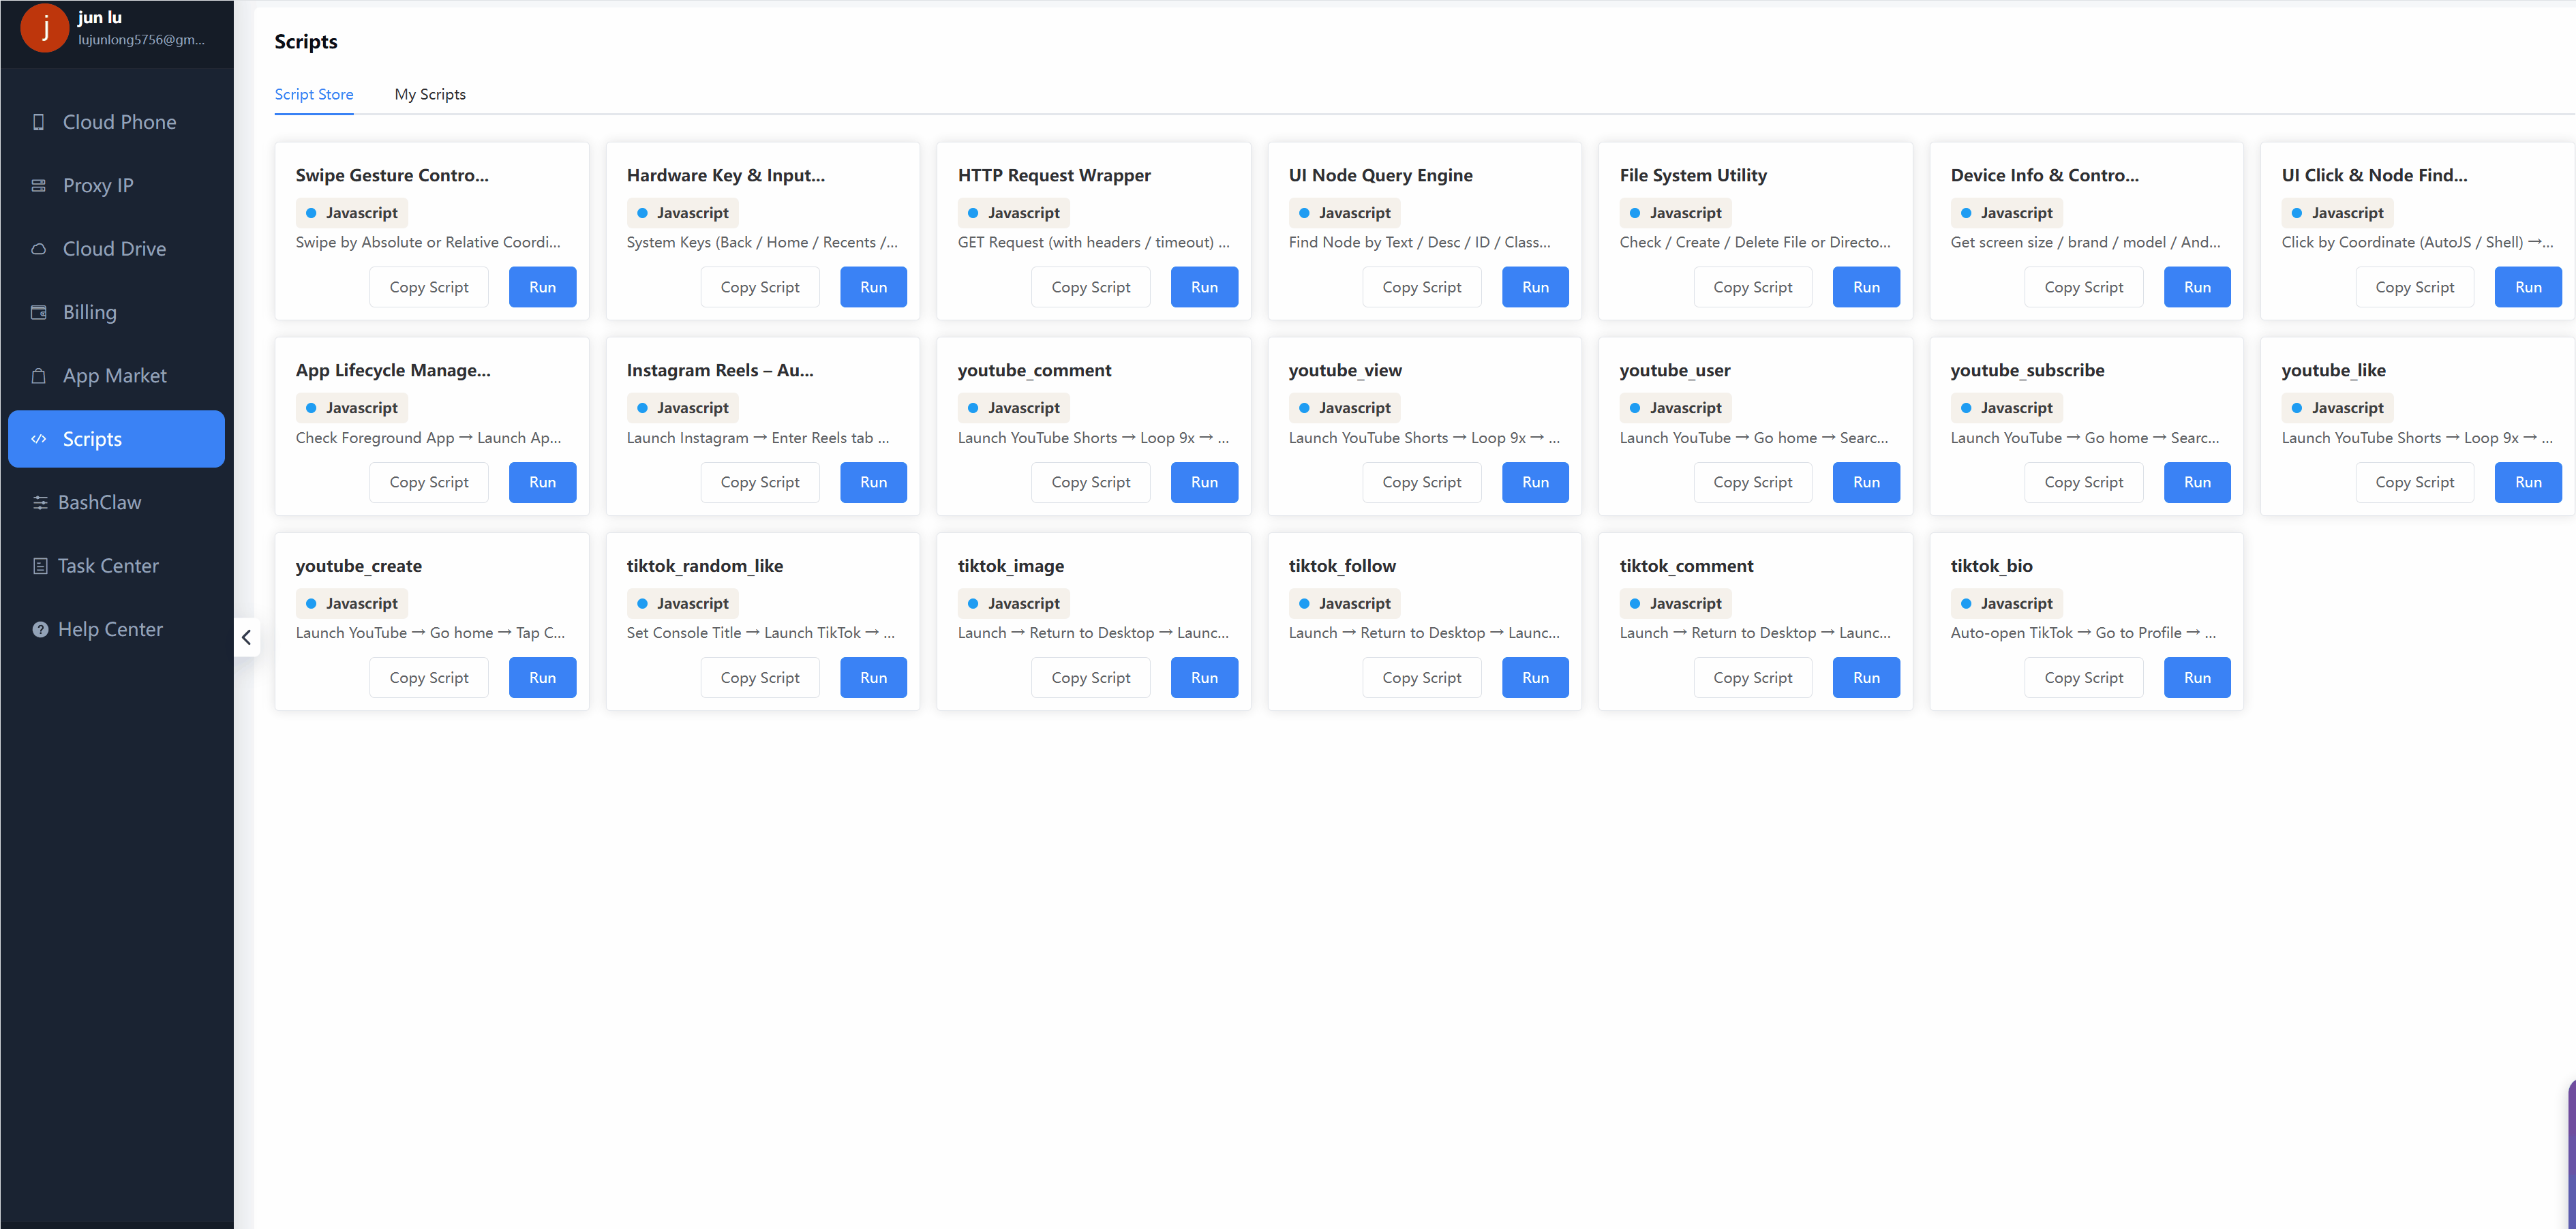Screen dimensions: 2576x1229
Task: Click the 'Find Node by Text / Desc' description
Action: pyautogui.click(x=1420, y=242)
